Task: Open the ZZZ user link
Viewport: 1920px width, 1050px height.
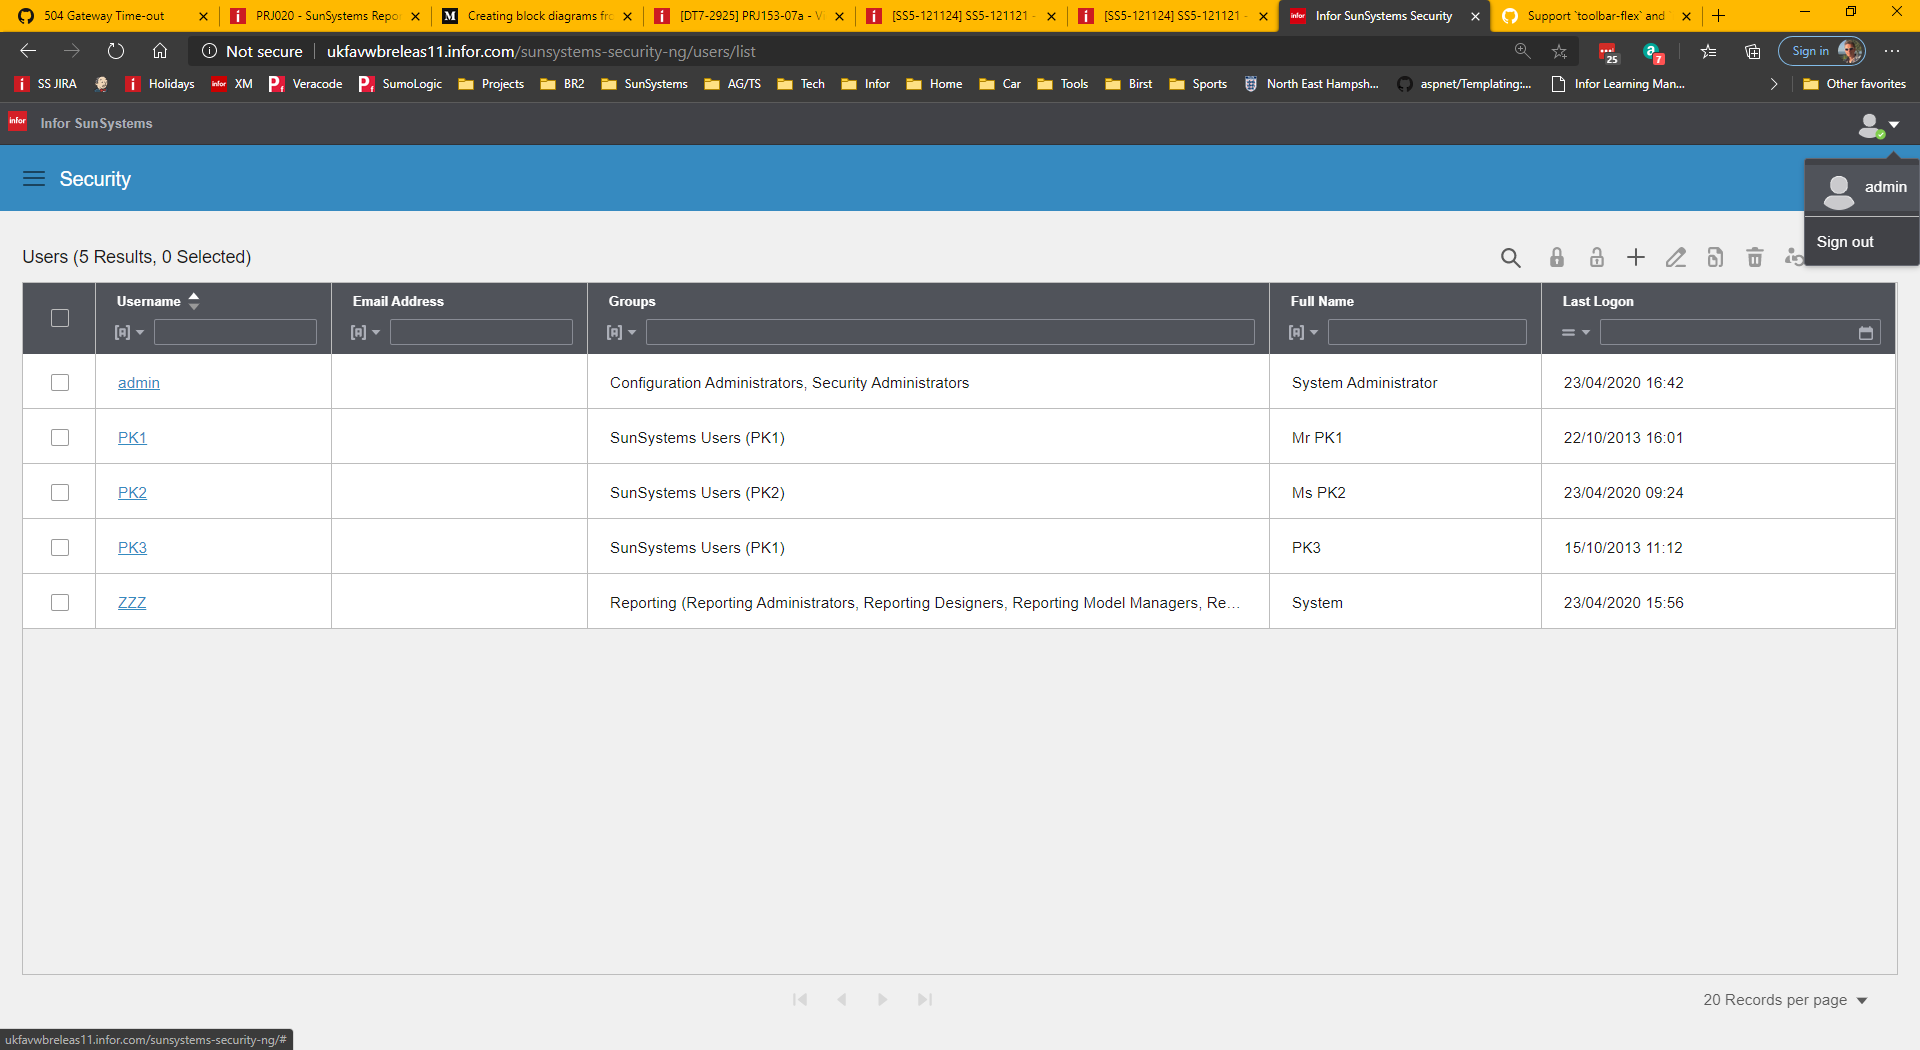Action: pos(132,603)
